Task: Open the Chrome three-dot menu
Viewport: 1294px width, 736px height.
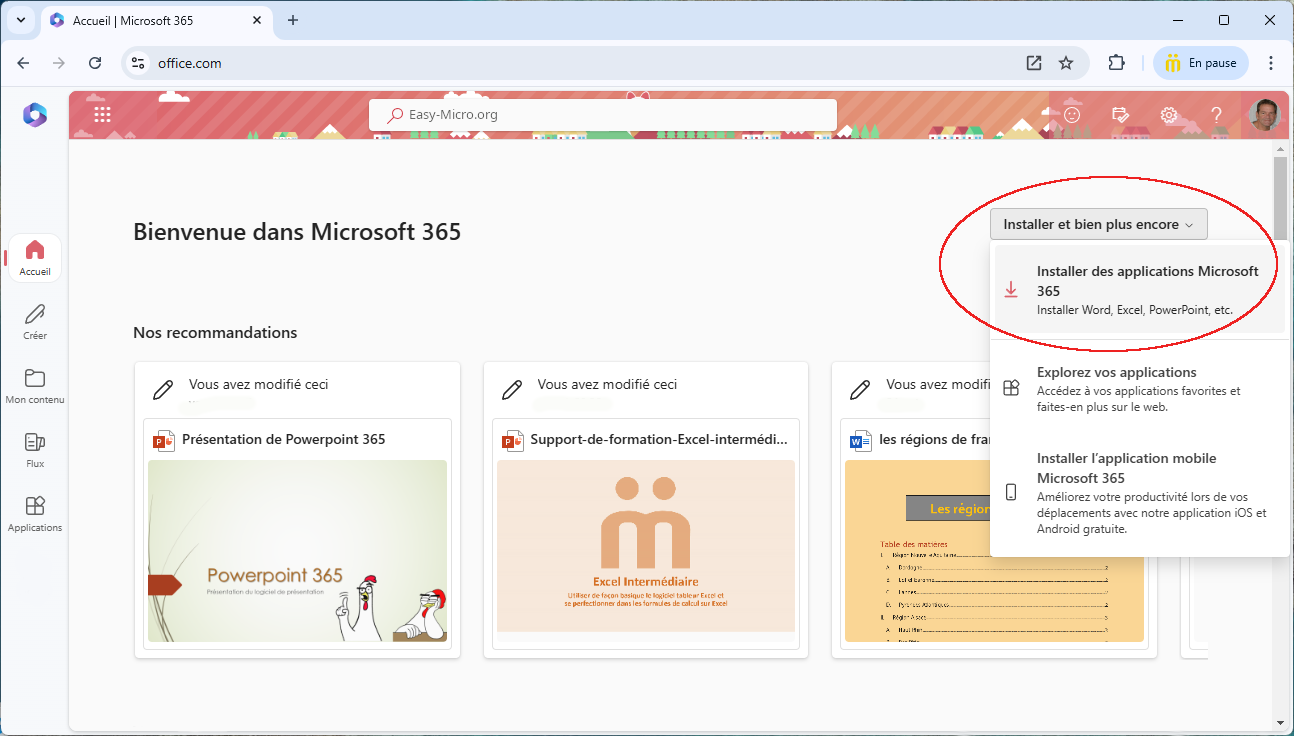Action: (1271, 63)
